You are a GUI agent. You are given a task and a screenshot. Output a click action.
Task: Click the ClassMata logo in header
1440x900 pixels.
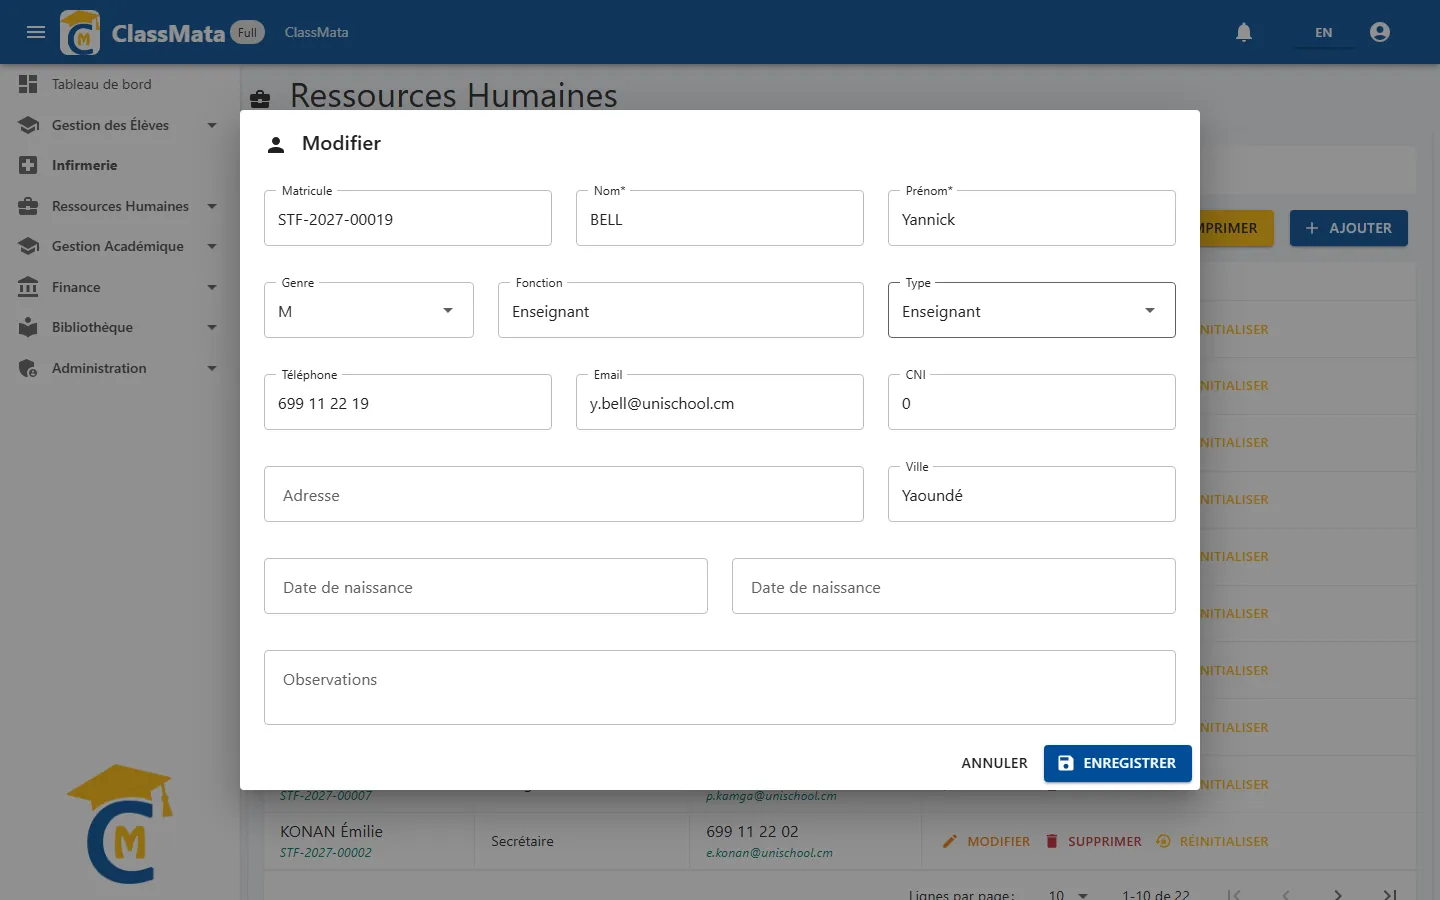pyautogui.click(x=80, y=32)
